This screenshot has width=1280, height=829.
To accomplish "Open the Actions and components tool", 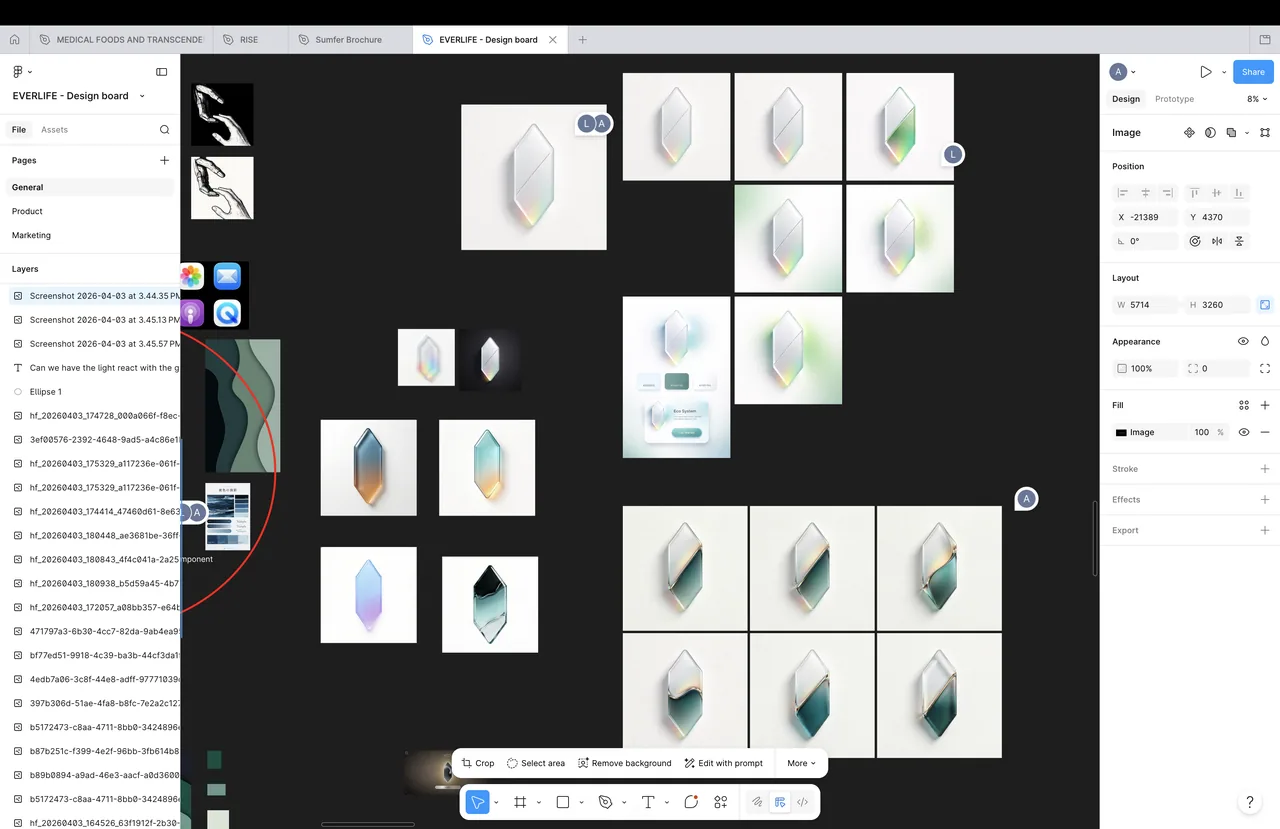I will coord(721,802).
